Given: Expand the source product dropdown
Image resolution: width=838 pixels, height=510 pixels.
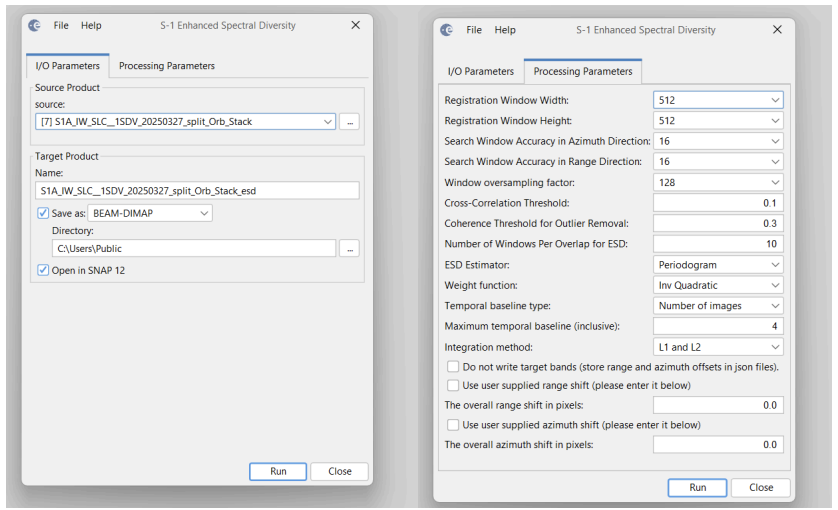Looking at the screenshot, I should 185,121.
